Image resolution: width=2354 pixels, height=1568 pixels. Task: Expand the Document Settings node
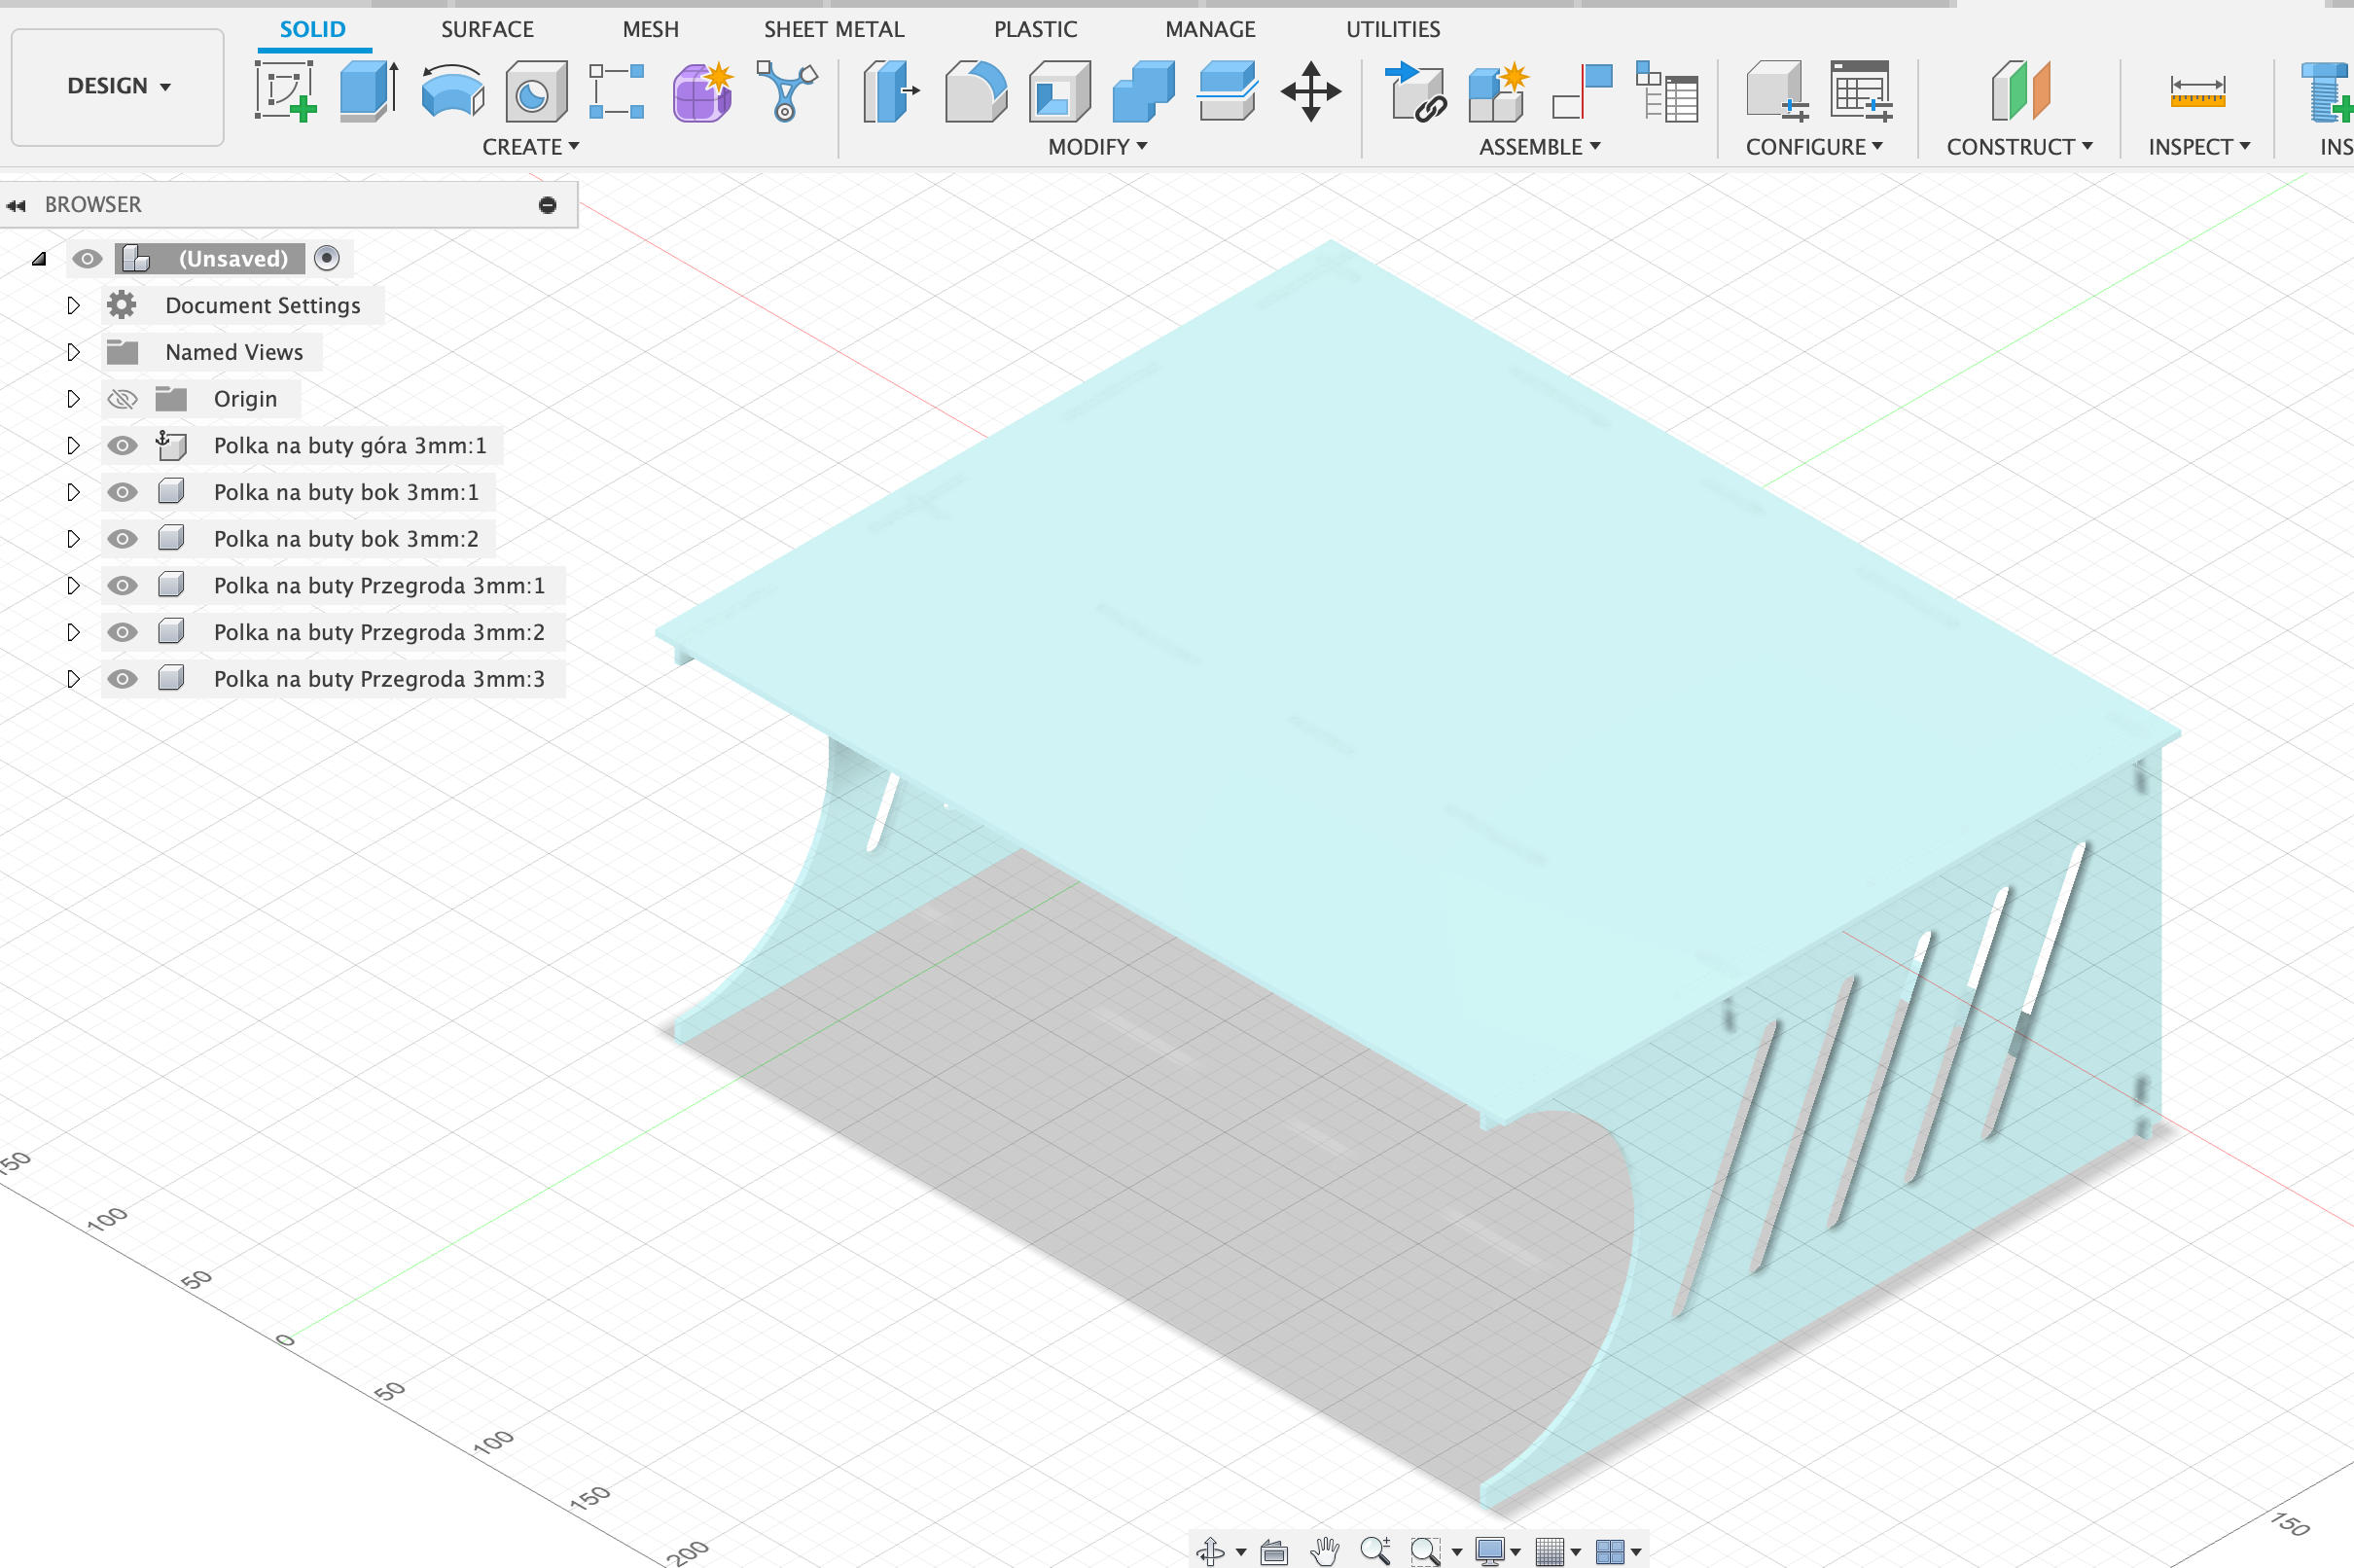pos(73,305)
